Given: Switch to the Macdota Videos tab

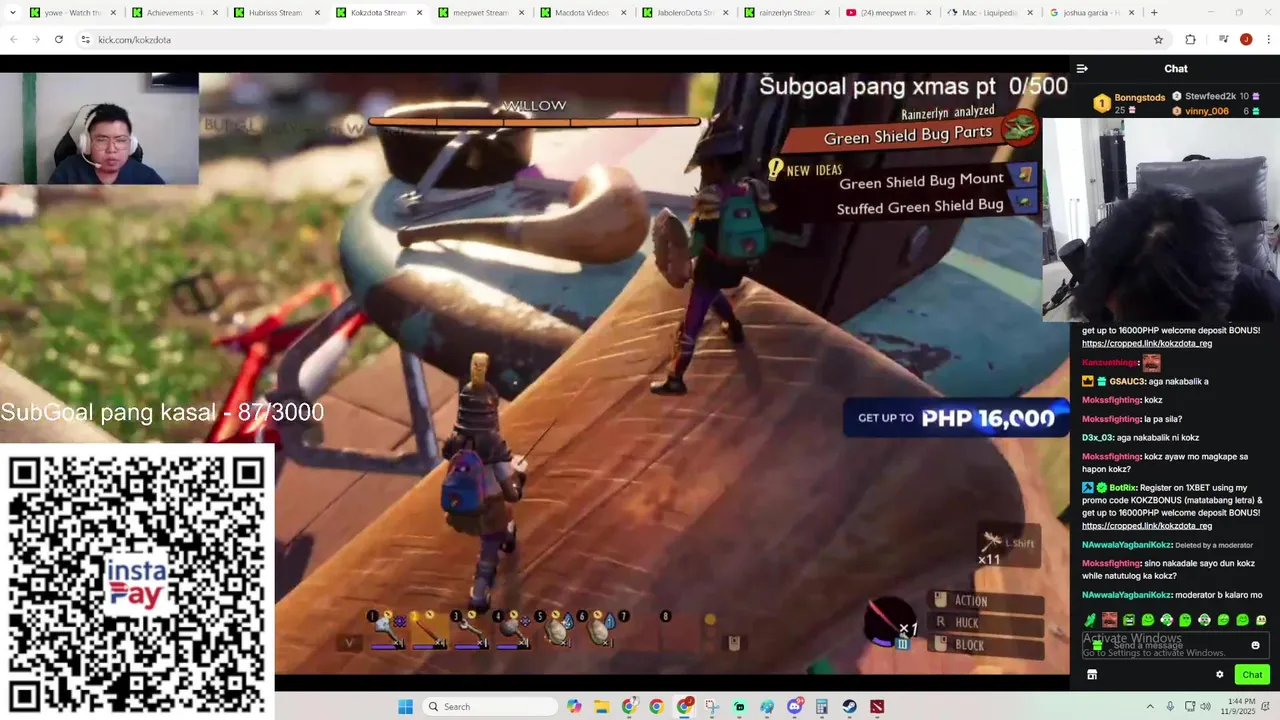Looking at the screenshot, I should click(582, 13).
